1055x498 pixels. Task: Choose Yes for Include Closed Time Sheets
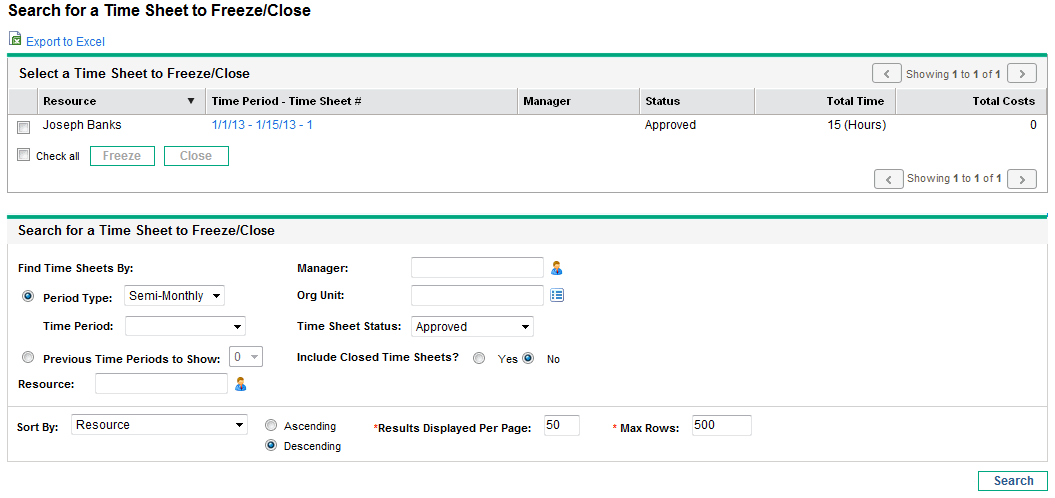[480, 358]
